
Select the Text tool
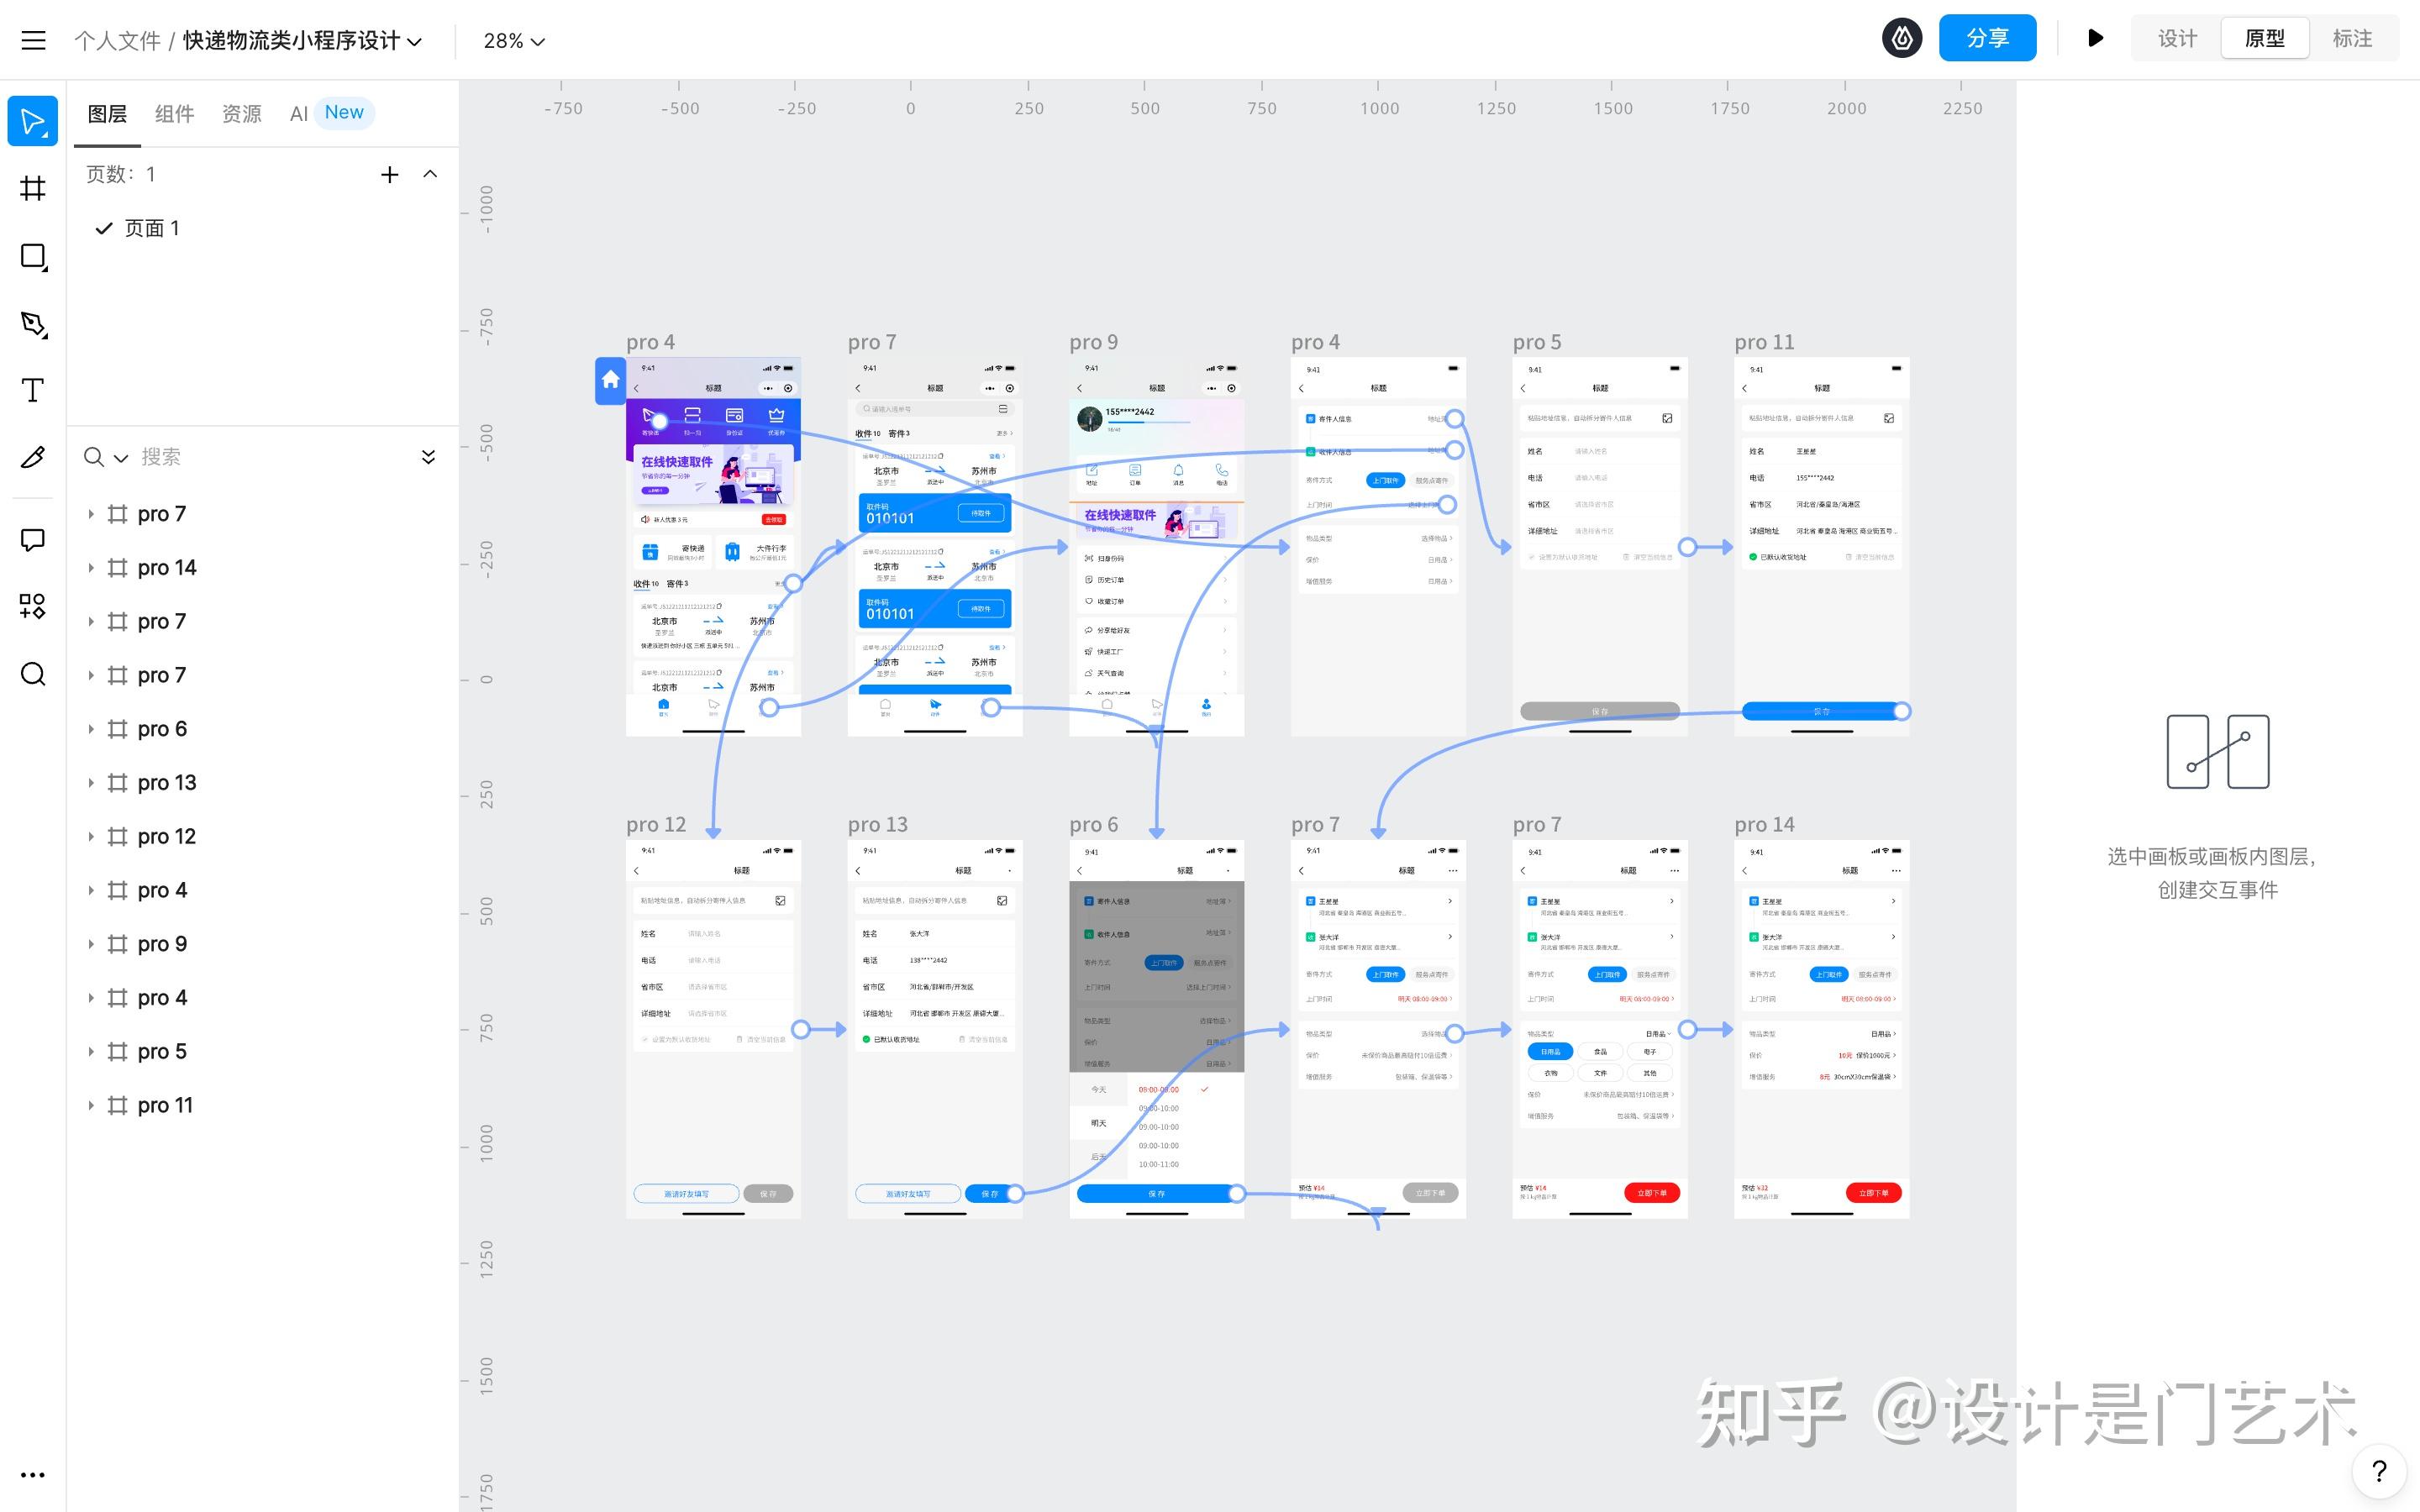(x=33, y=390)
